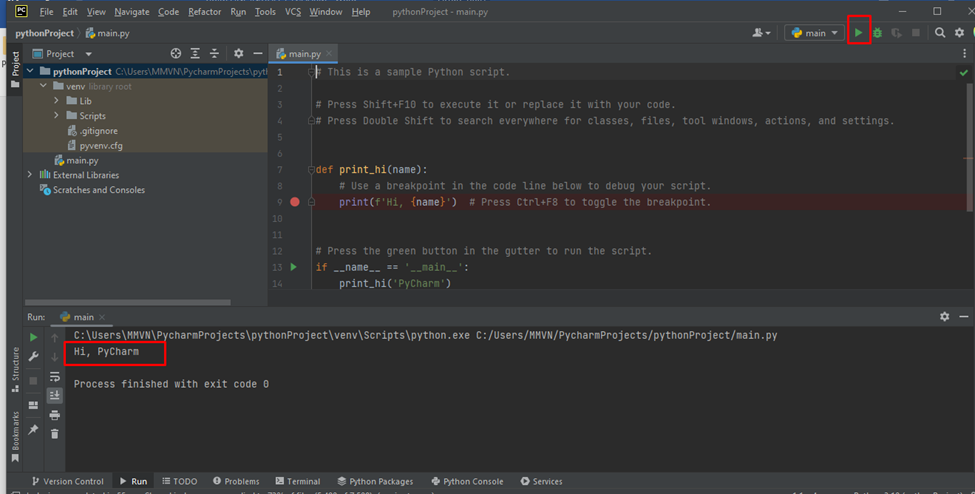
Task: Open the Bookmarks side tool window
Action: pyautogui.click(x=16, y=437)
